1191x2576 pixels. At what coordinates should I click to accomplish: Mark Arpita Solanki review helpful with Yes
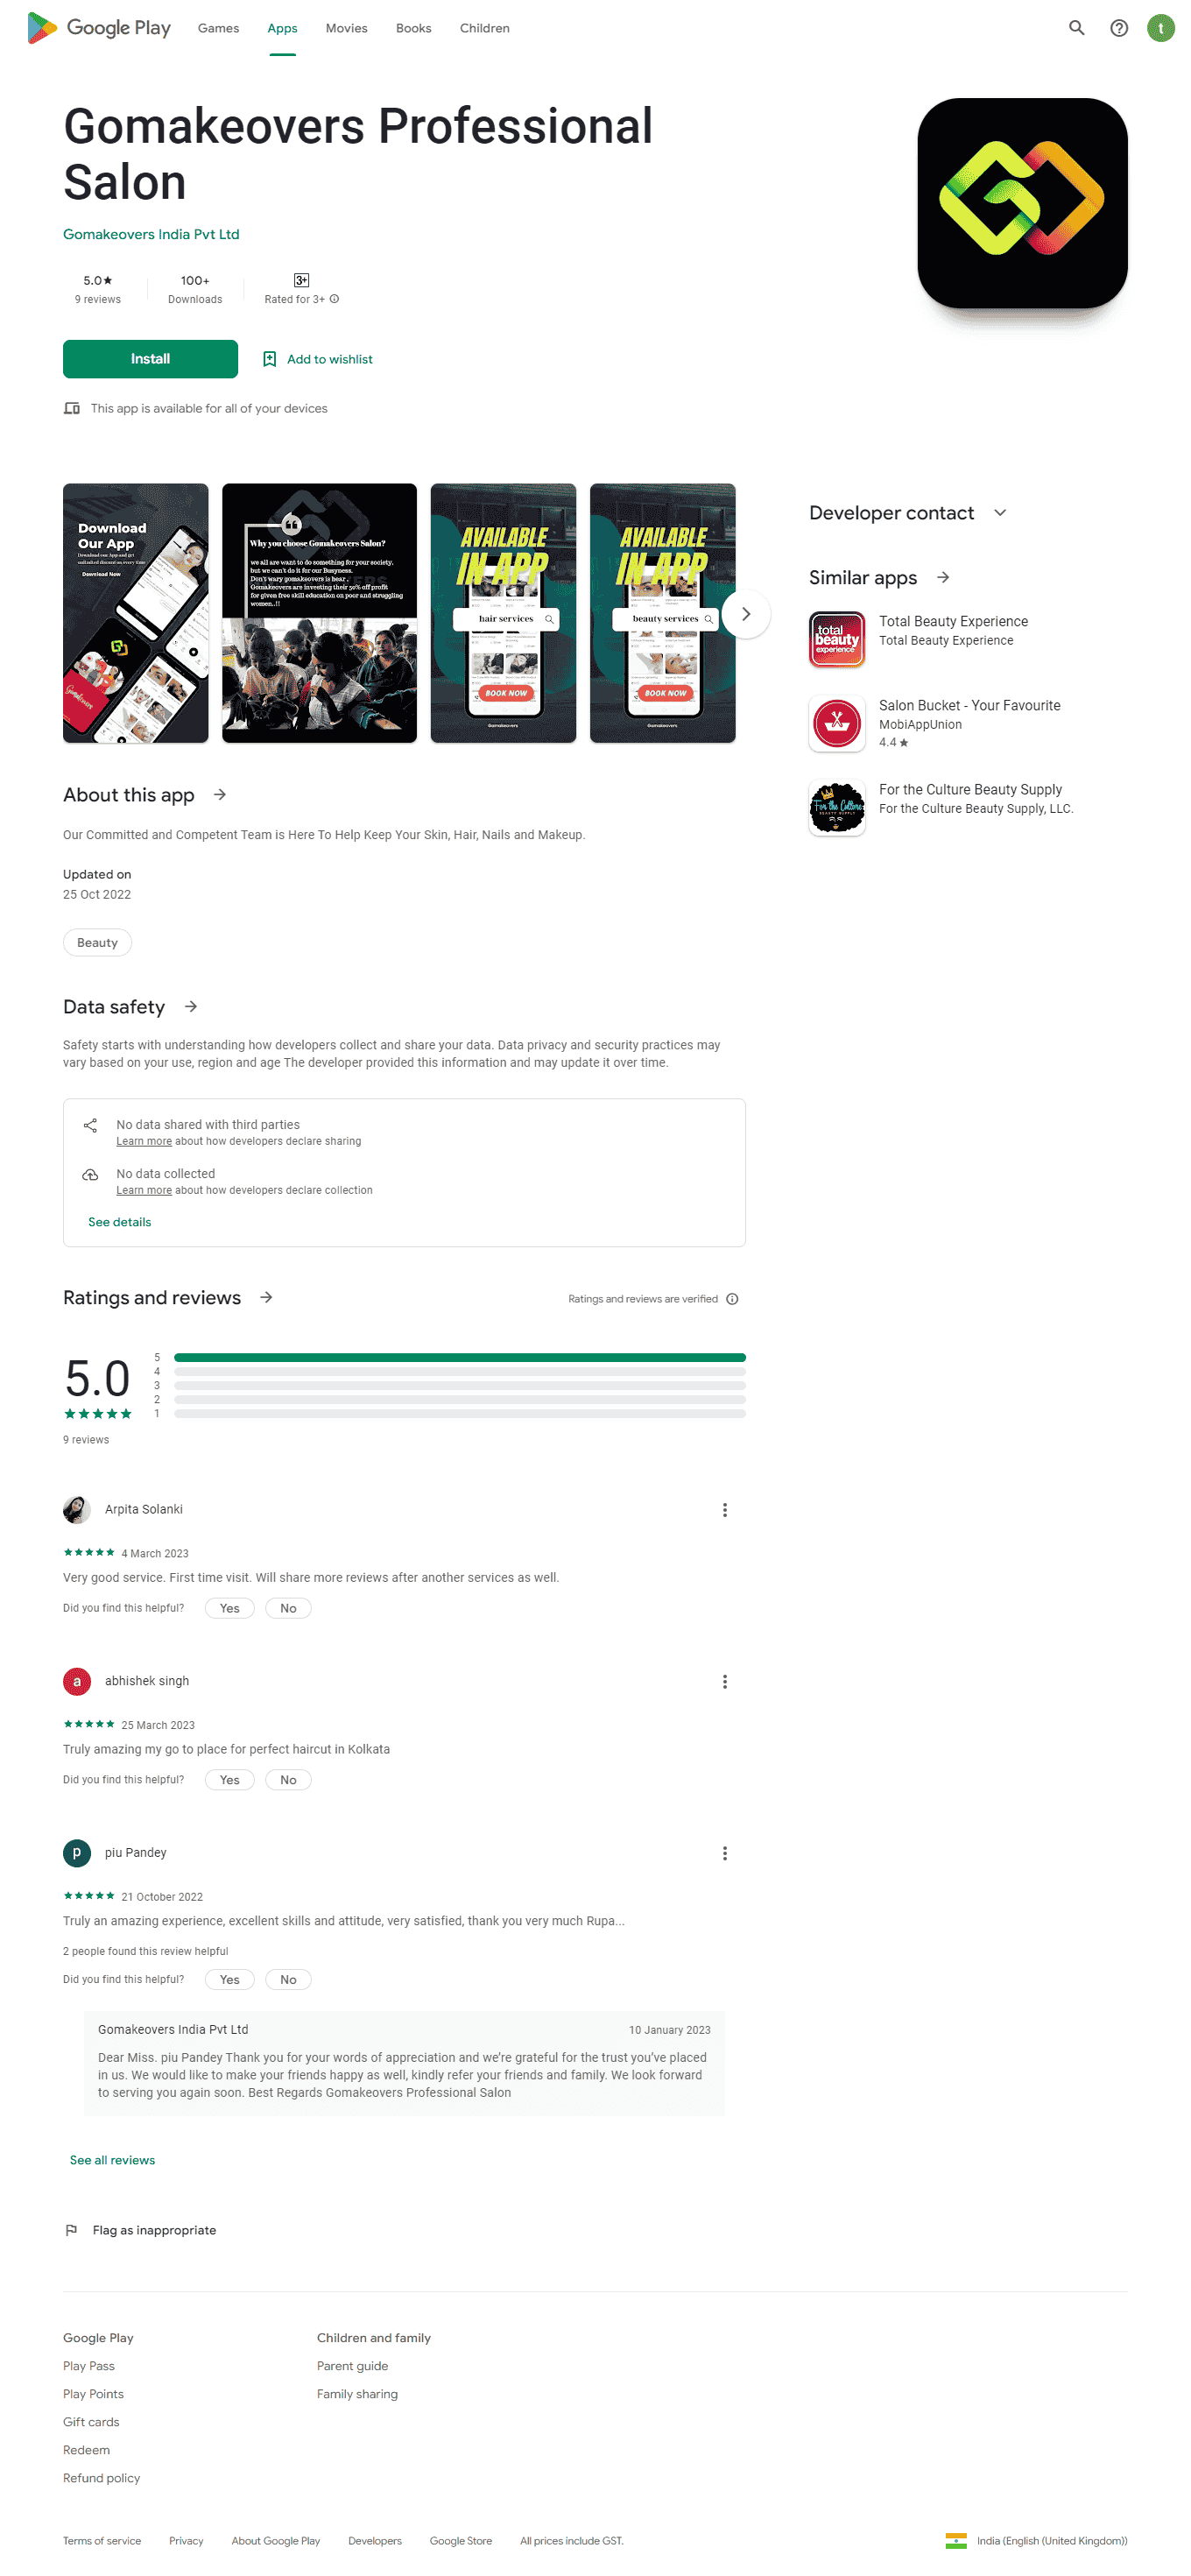click(229, 1608)
